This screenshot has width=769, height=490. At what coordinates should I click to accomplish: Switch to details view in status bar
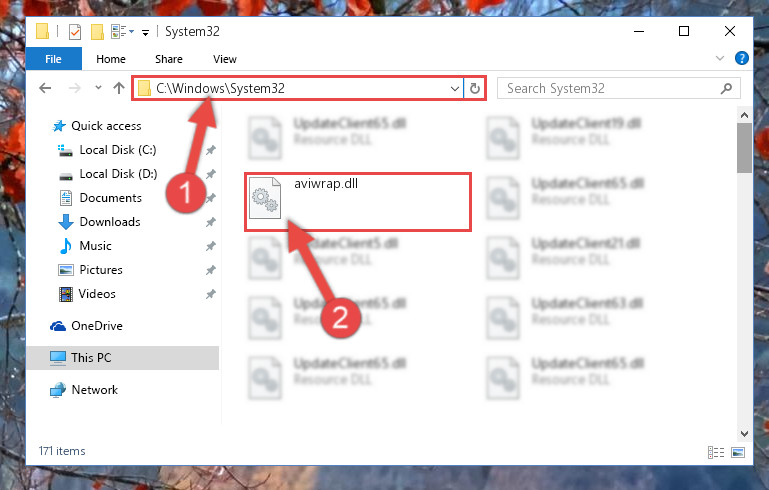[x=716, y=452]
